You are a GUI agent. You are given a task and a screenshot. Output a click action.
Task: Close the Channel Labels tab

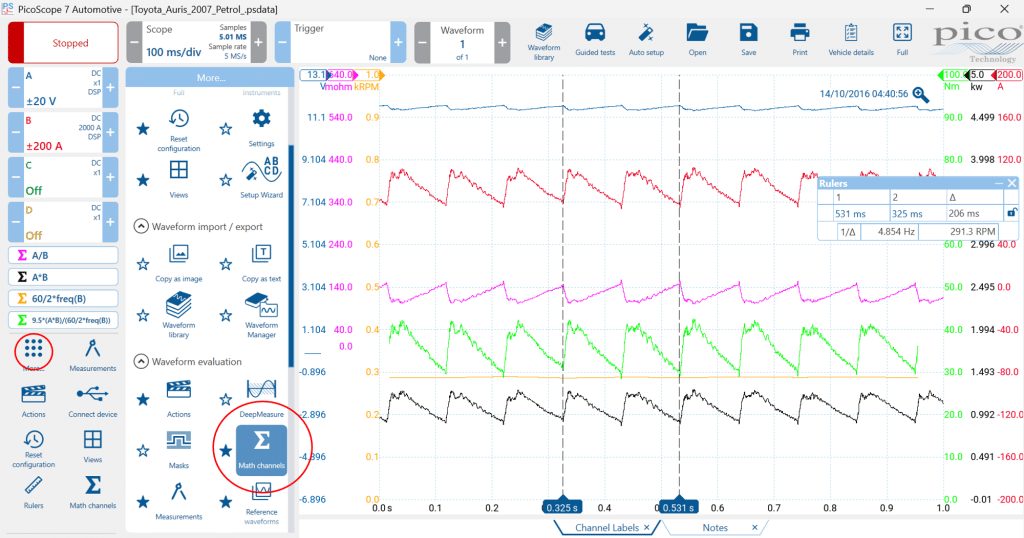click(x=647, y=528)
